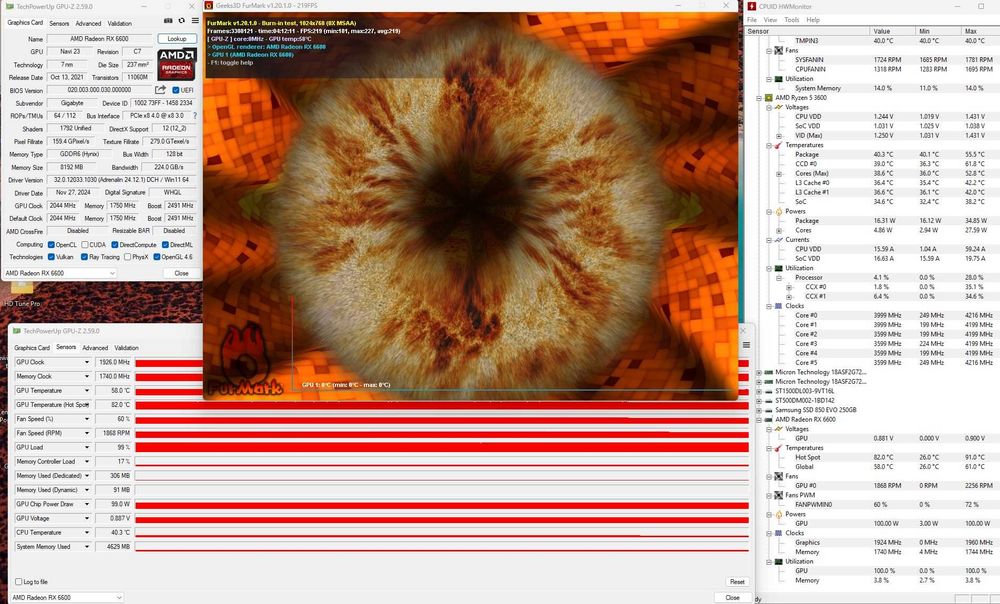Switch to the Advanced tab in the top GPU-Z window
1000x604 pixels.
tap(88, 24)
